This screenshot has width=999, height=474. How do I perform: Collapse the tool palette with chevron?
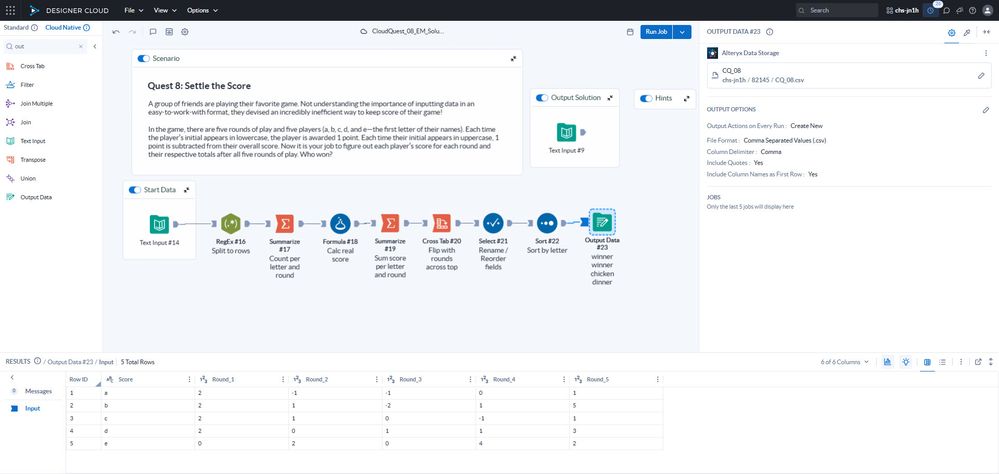pyautogui.click(x=95, y=47)
